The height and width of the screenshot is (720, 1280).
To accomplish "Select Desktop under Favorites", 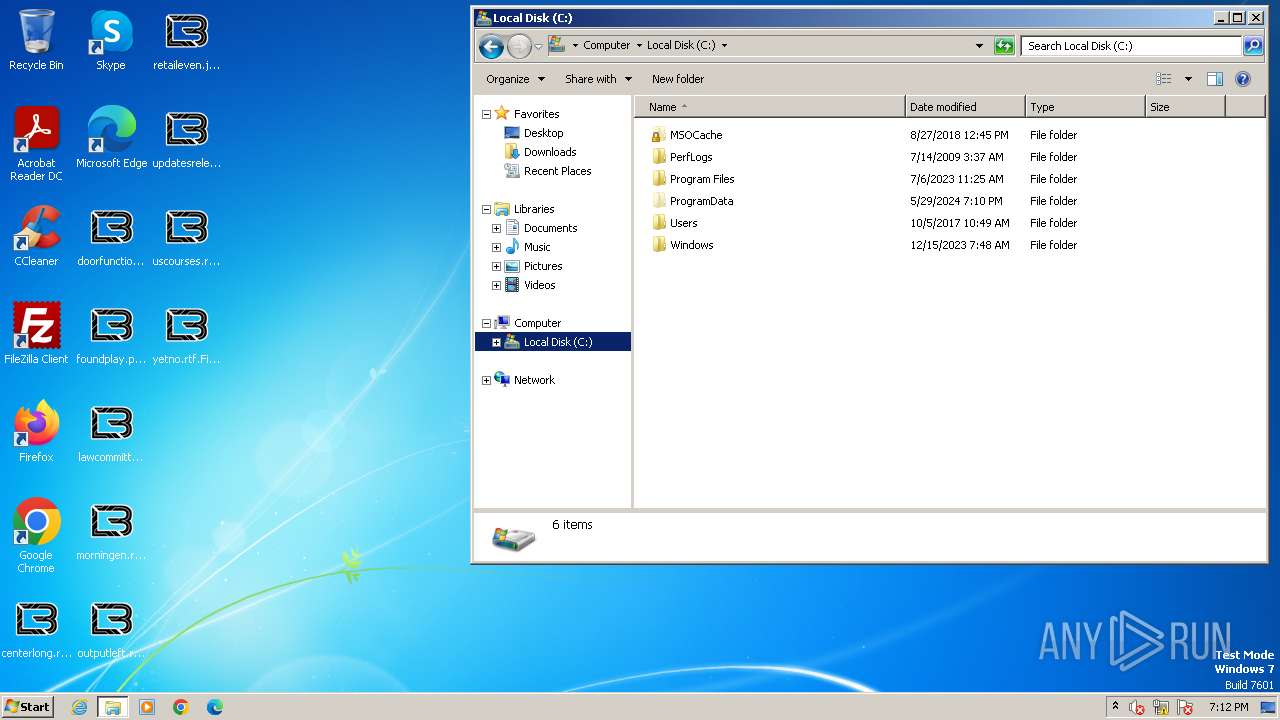I will 543,133.
